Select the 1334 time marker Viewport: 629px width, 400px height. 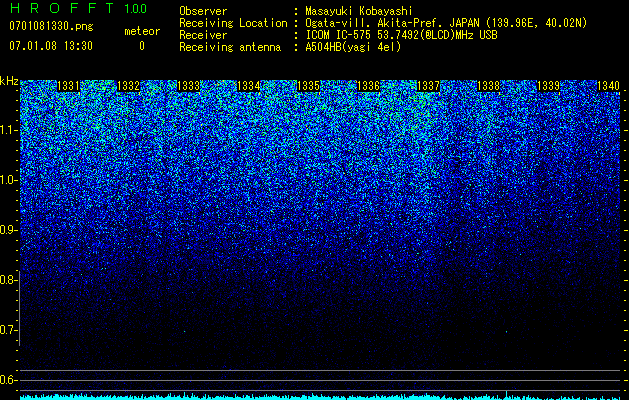(249, 86)
